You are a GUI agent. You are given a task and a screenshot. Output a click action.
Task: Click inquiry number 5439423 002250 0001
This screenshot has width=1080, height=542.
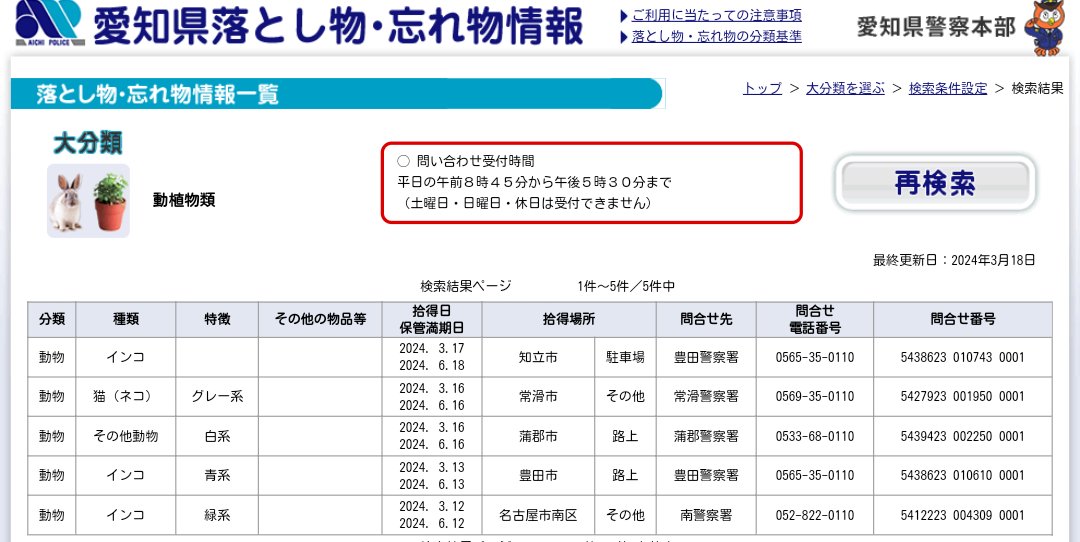(x=963, y=436)
